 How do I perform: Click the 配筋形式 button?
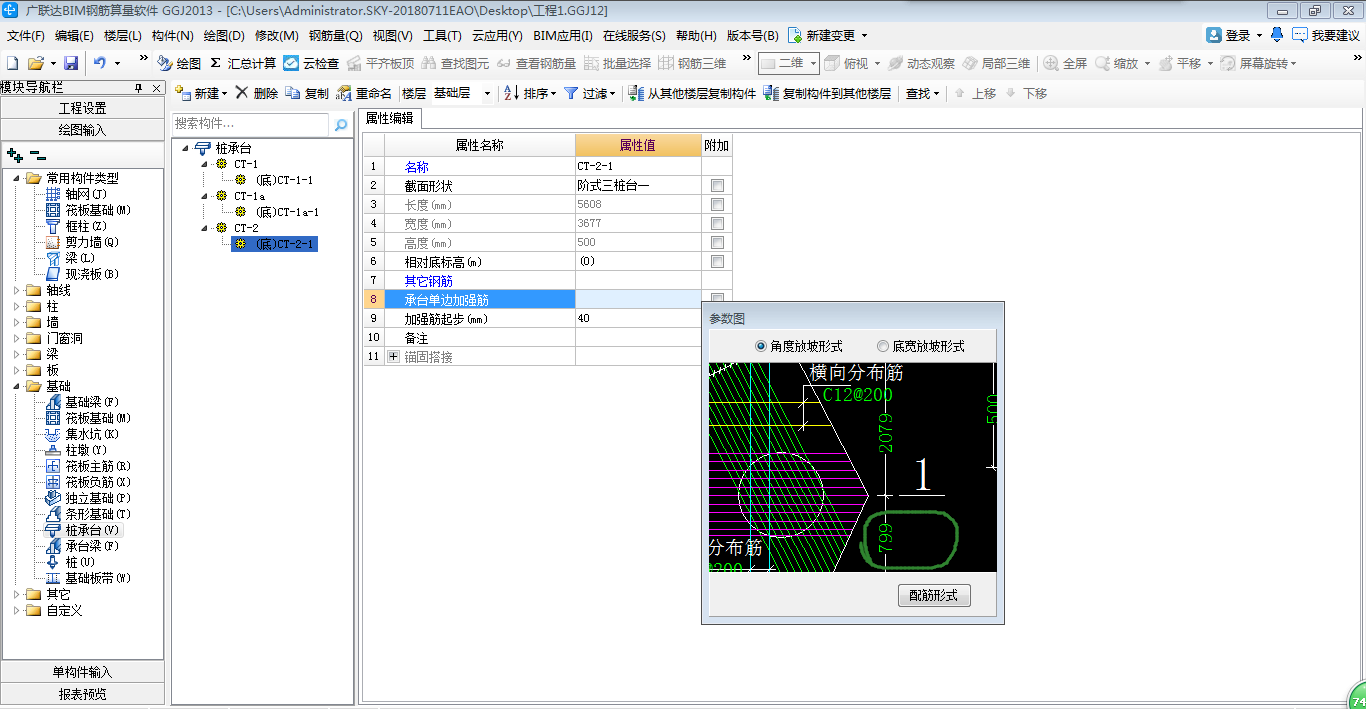[x=934, y=595]
